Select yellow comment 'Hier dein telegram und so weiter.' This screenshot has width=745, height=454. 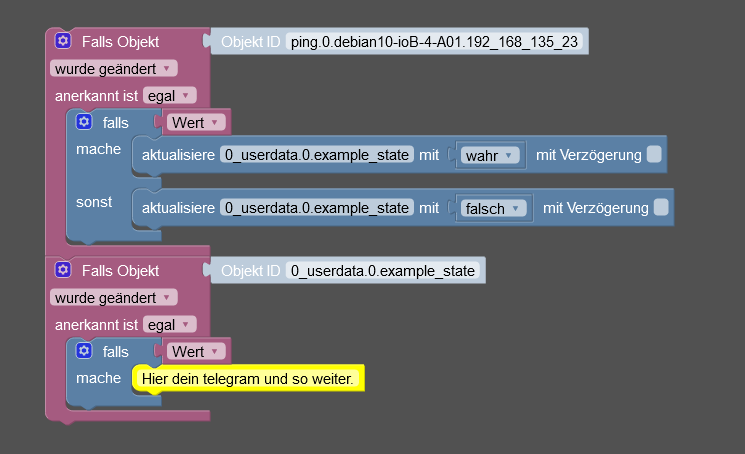(248, 378)
